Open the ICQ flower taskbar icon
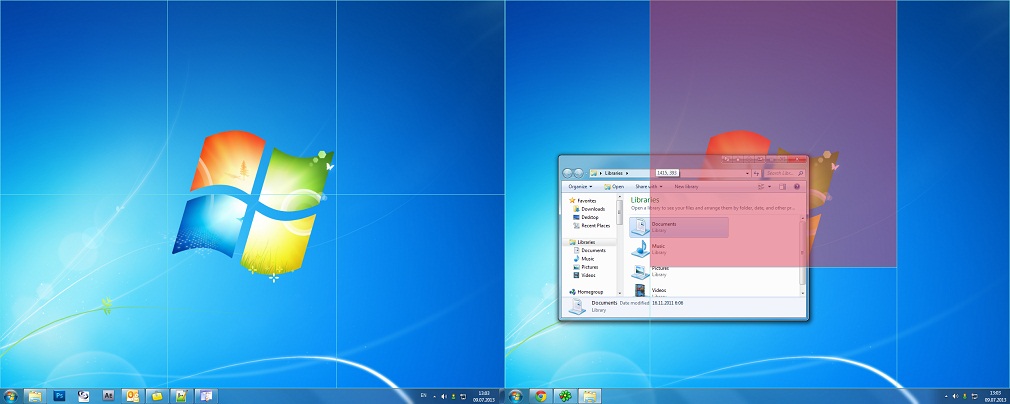Image resolution: width=1010 pixels, height=404 pixels. click(565, 396)
